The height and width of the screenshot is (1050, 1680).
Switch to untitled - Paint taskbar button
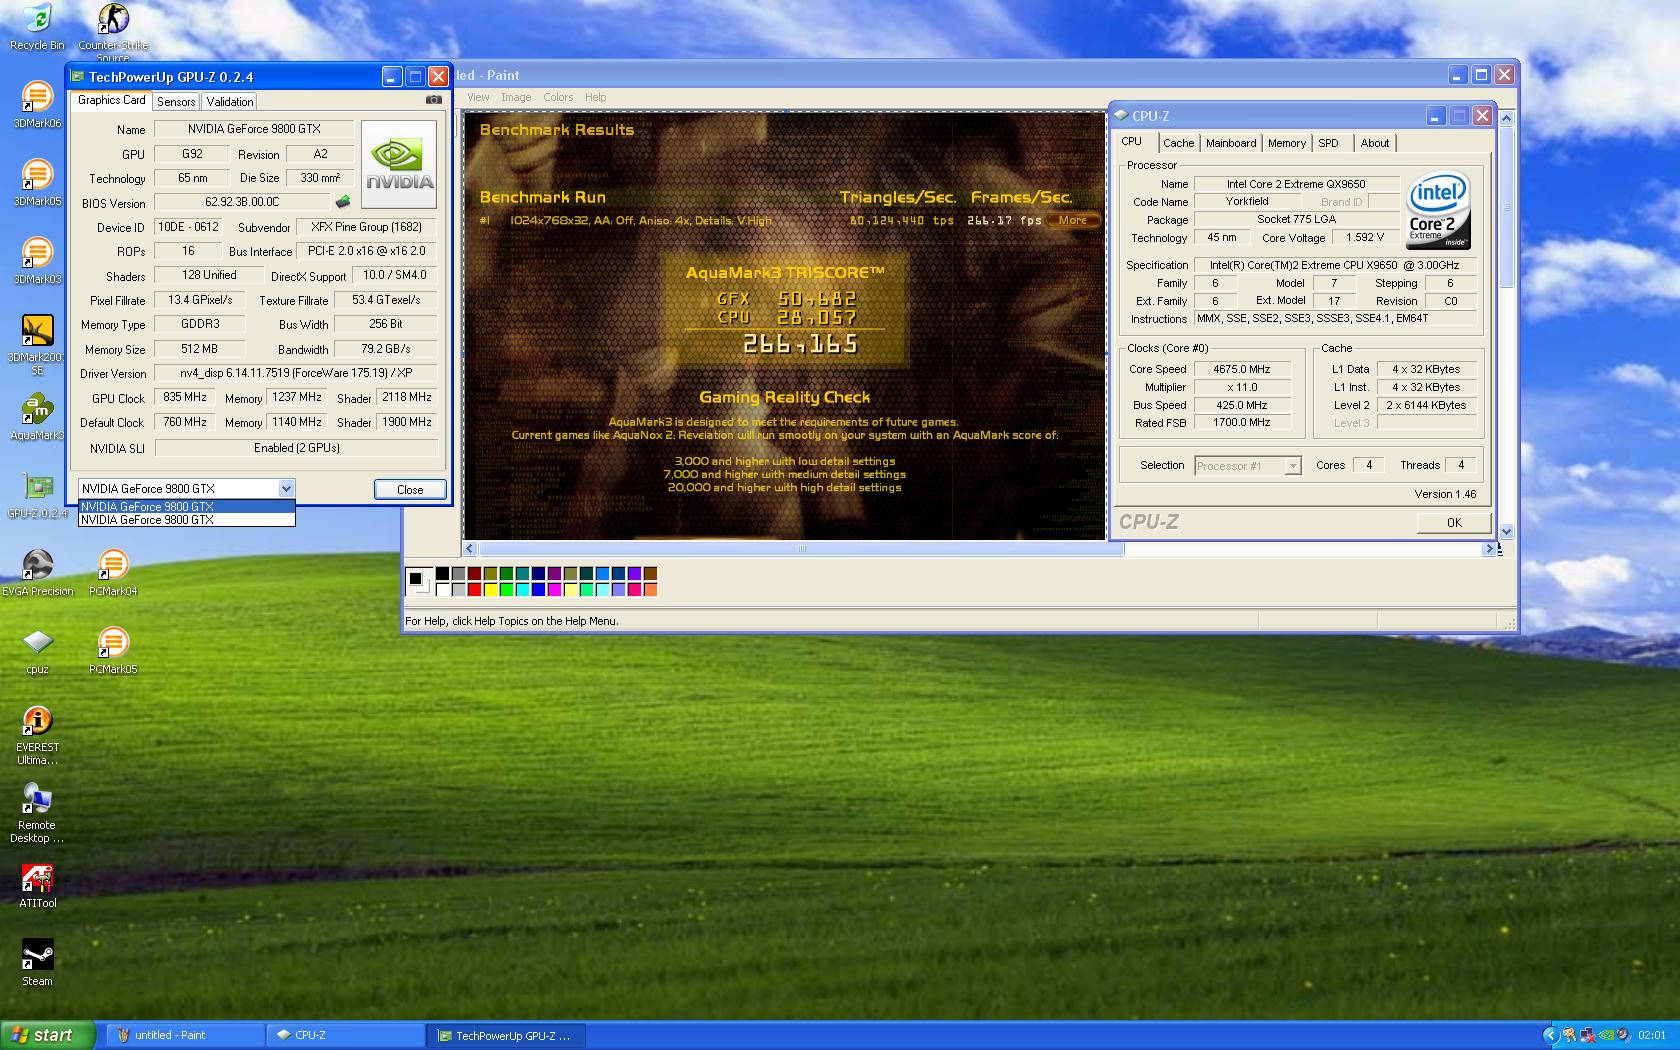click(184, 1035)
